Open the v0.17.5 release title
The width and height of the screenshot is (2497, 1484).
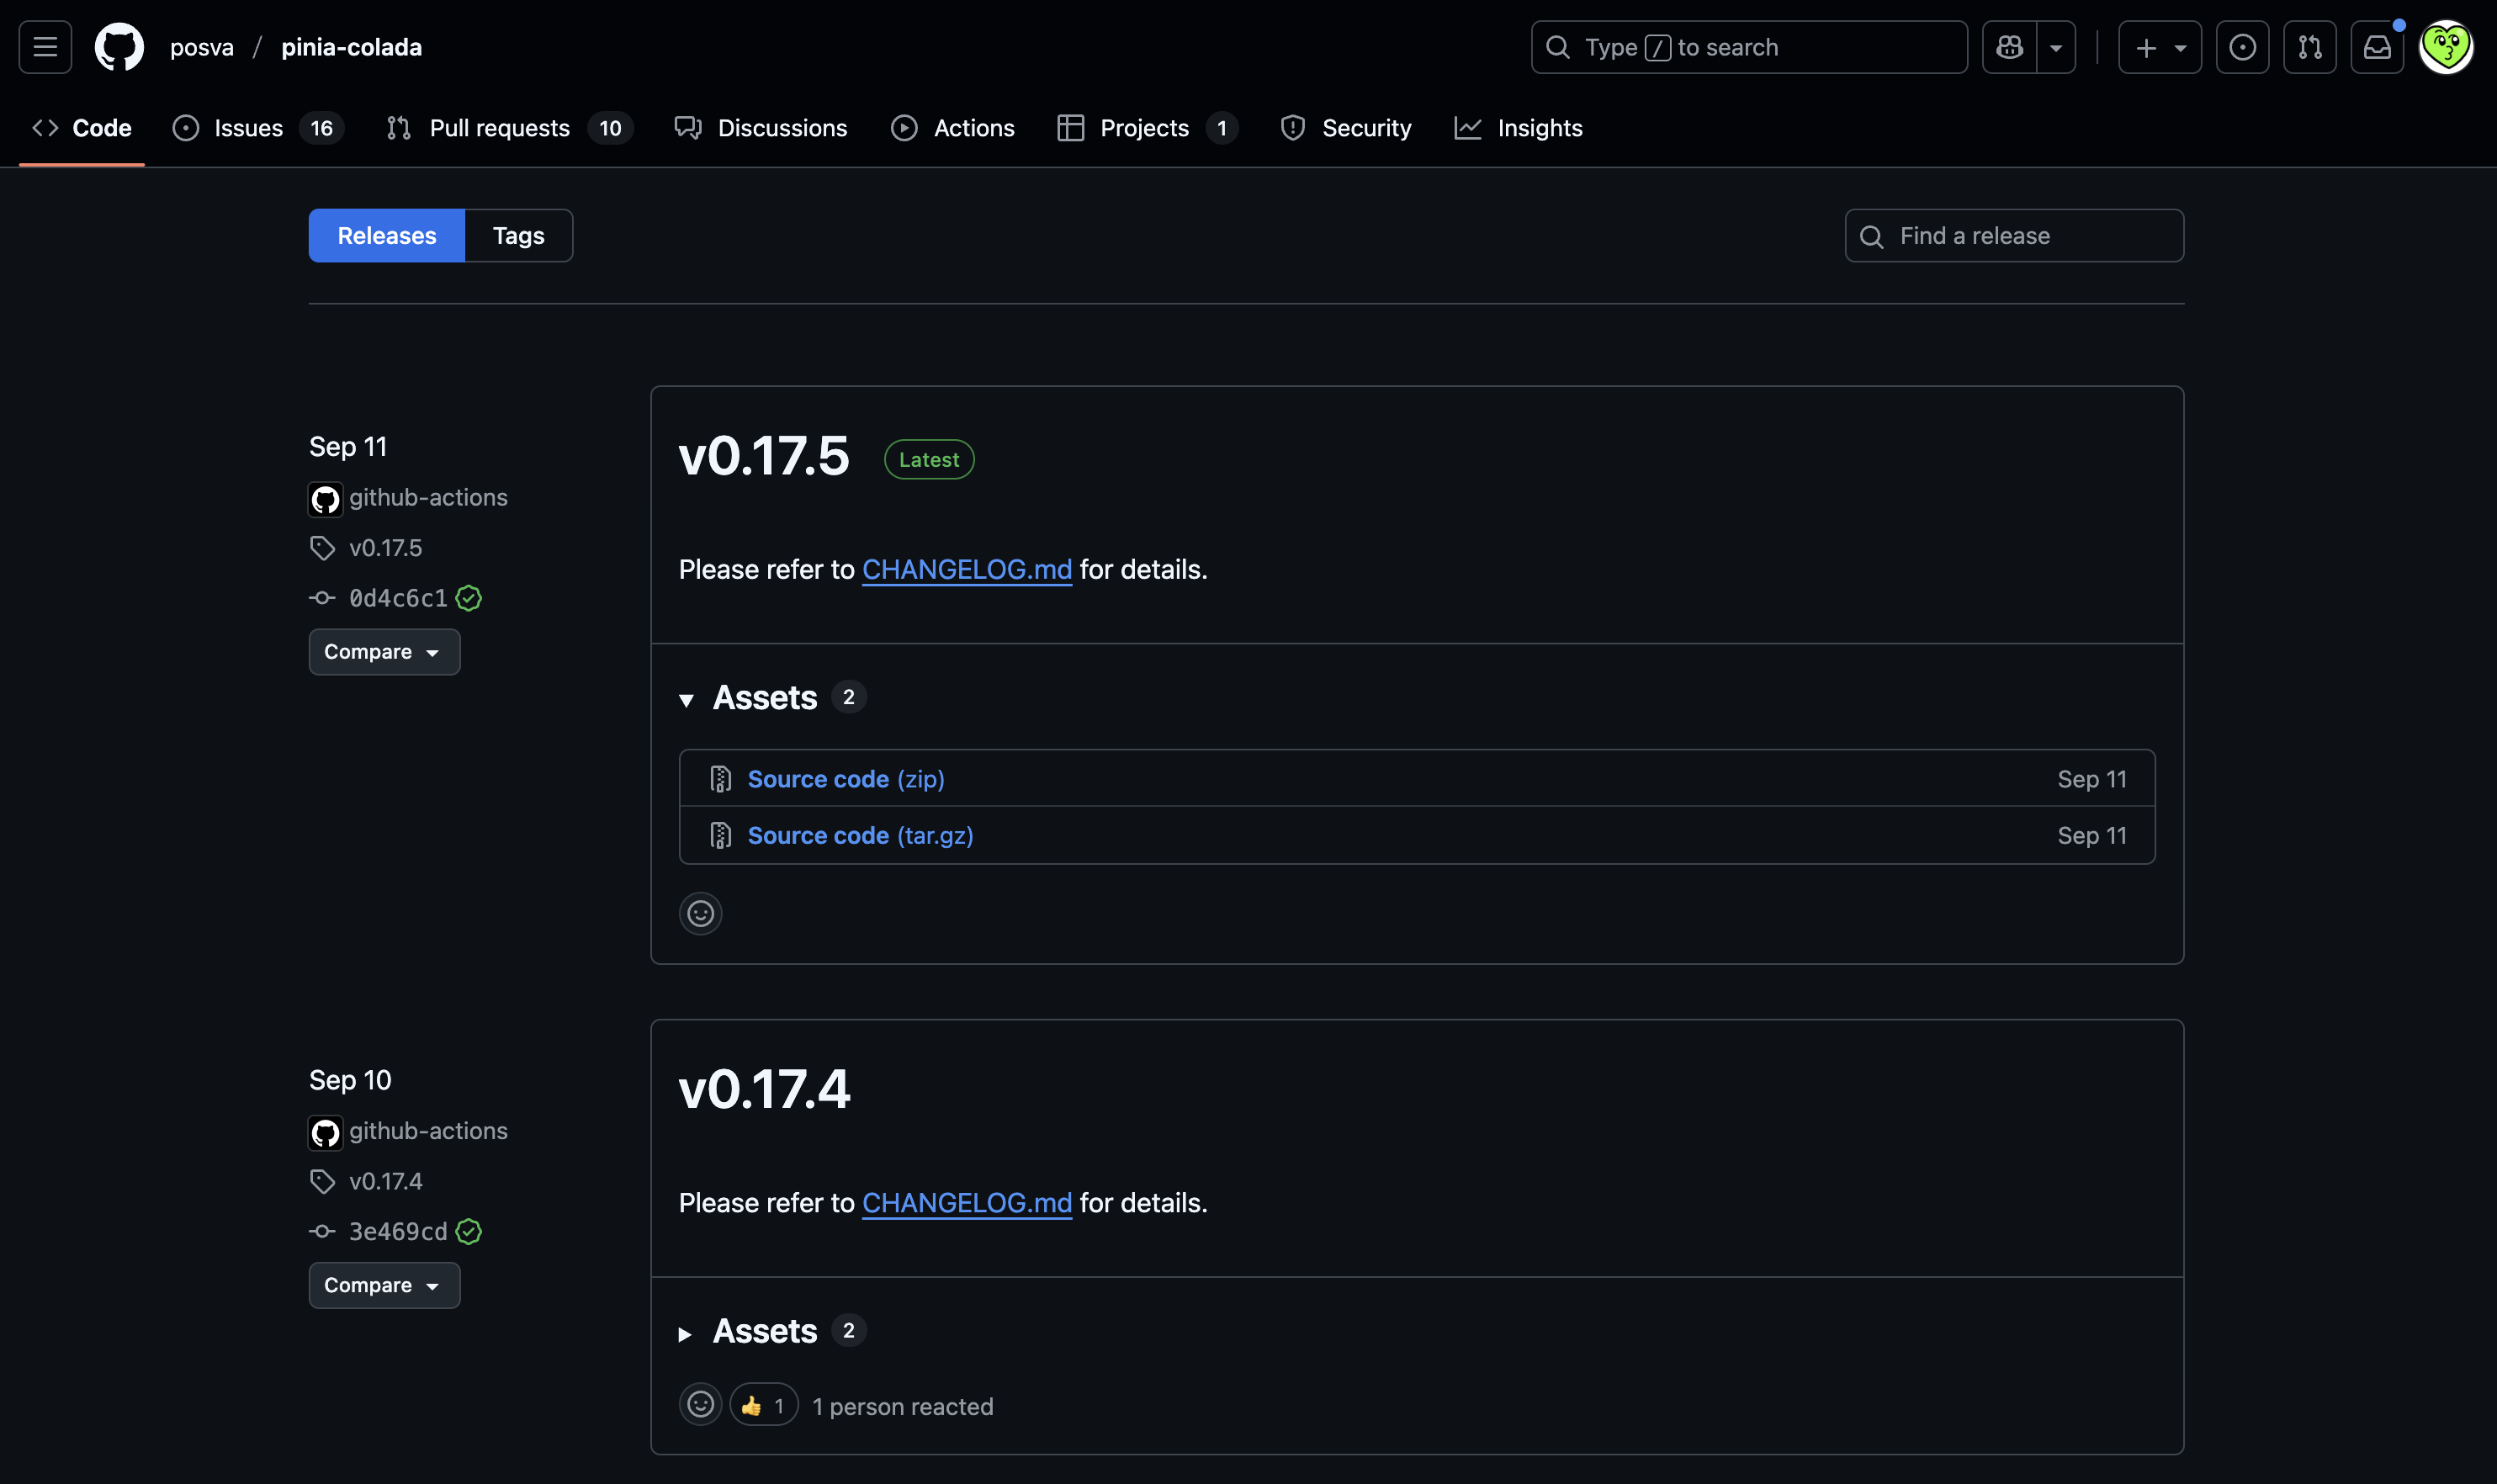(x=764, y=456)
